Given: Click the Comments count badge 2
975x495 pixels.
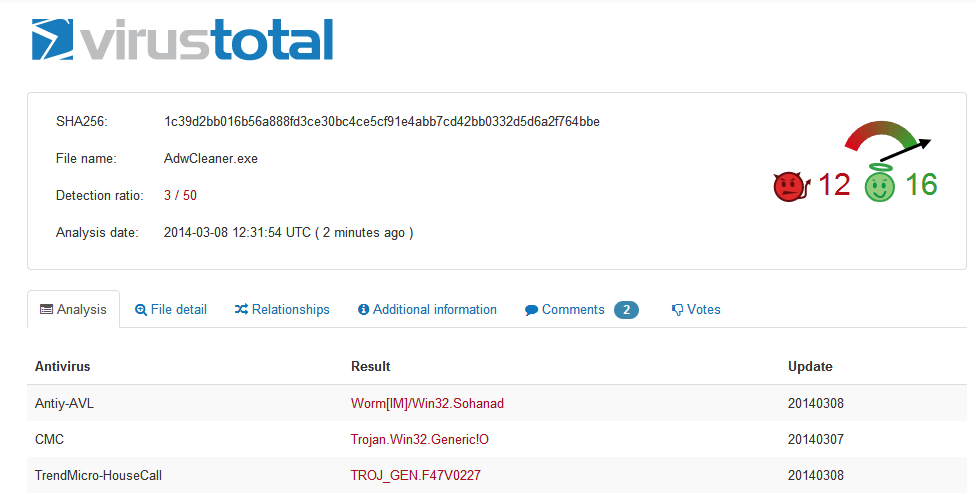Looking at the screenshot, I should coord(626,310).
